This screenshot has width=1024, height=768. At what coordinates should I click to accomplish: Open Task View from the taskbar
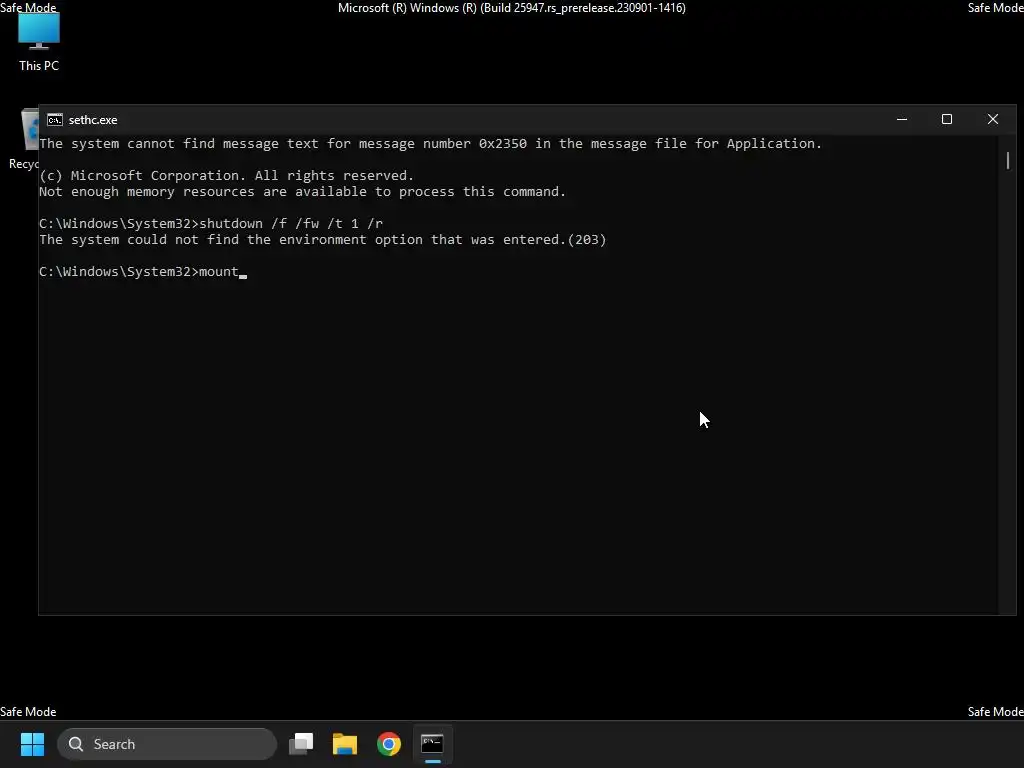pos(301,744)
